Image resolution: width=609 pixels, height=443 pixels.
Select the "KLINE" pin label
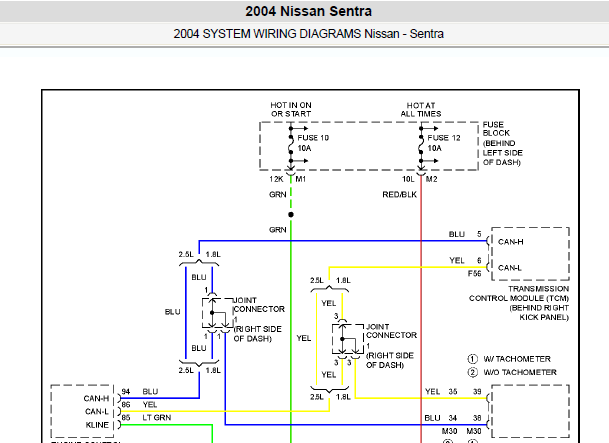coord(97,425)
